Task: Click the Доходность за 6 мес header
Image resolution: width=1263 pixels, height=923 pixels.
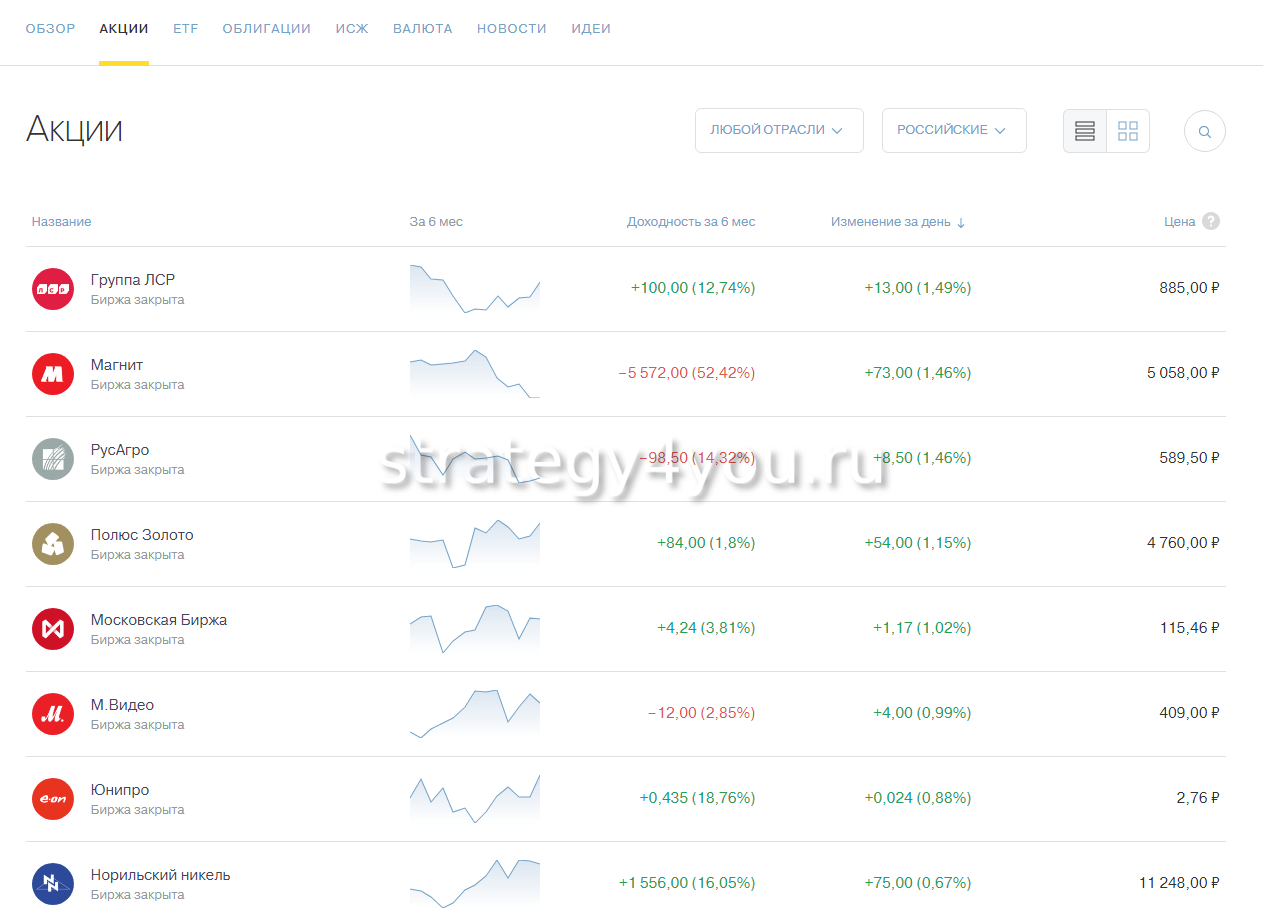Action: pyautogui.click(x=690, y=222)
